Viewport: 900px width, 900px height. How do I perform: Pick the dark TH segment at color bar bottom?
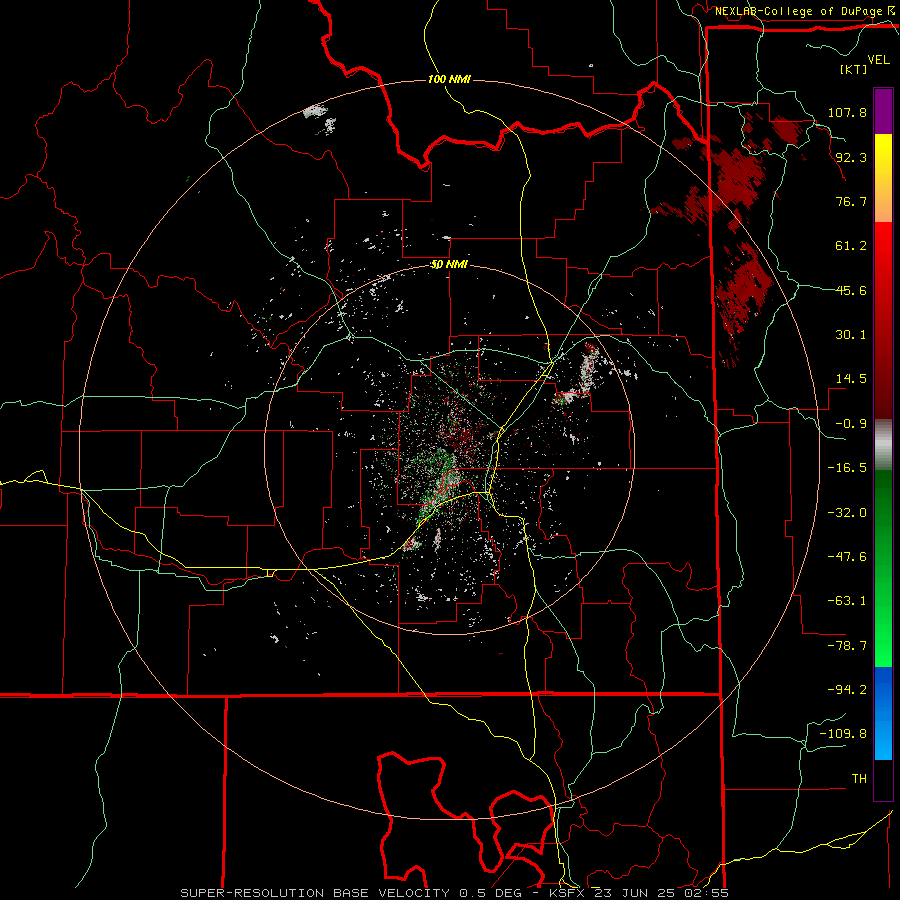pos(883,780)
